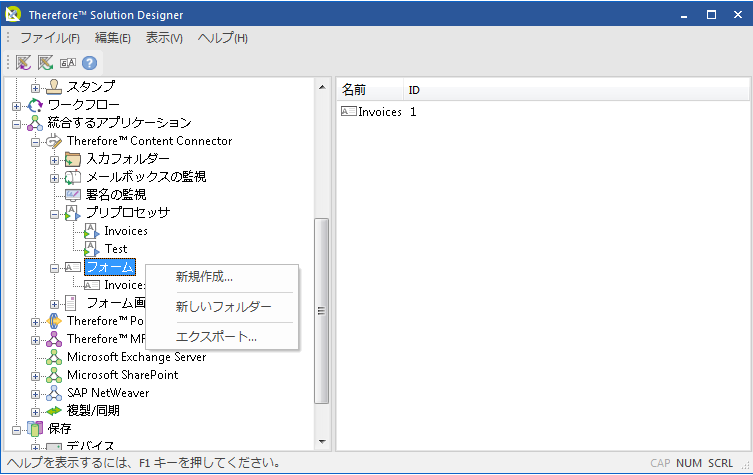The height and width of the screenshot is (475, 753).
Task: Click the SAP NetWeaver icon
Action: 54,393
